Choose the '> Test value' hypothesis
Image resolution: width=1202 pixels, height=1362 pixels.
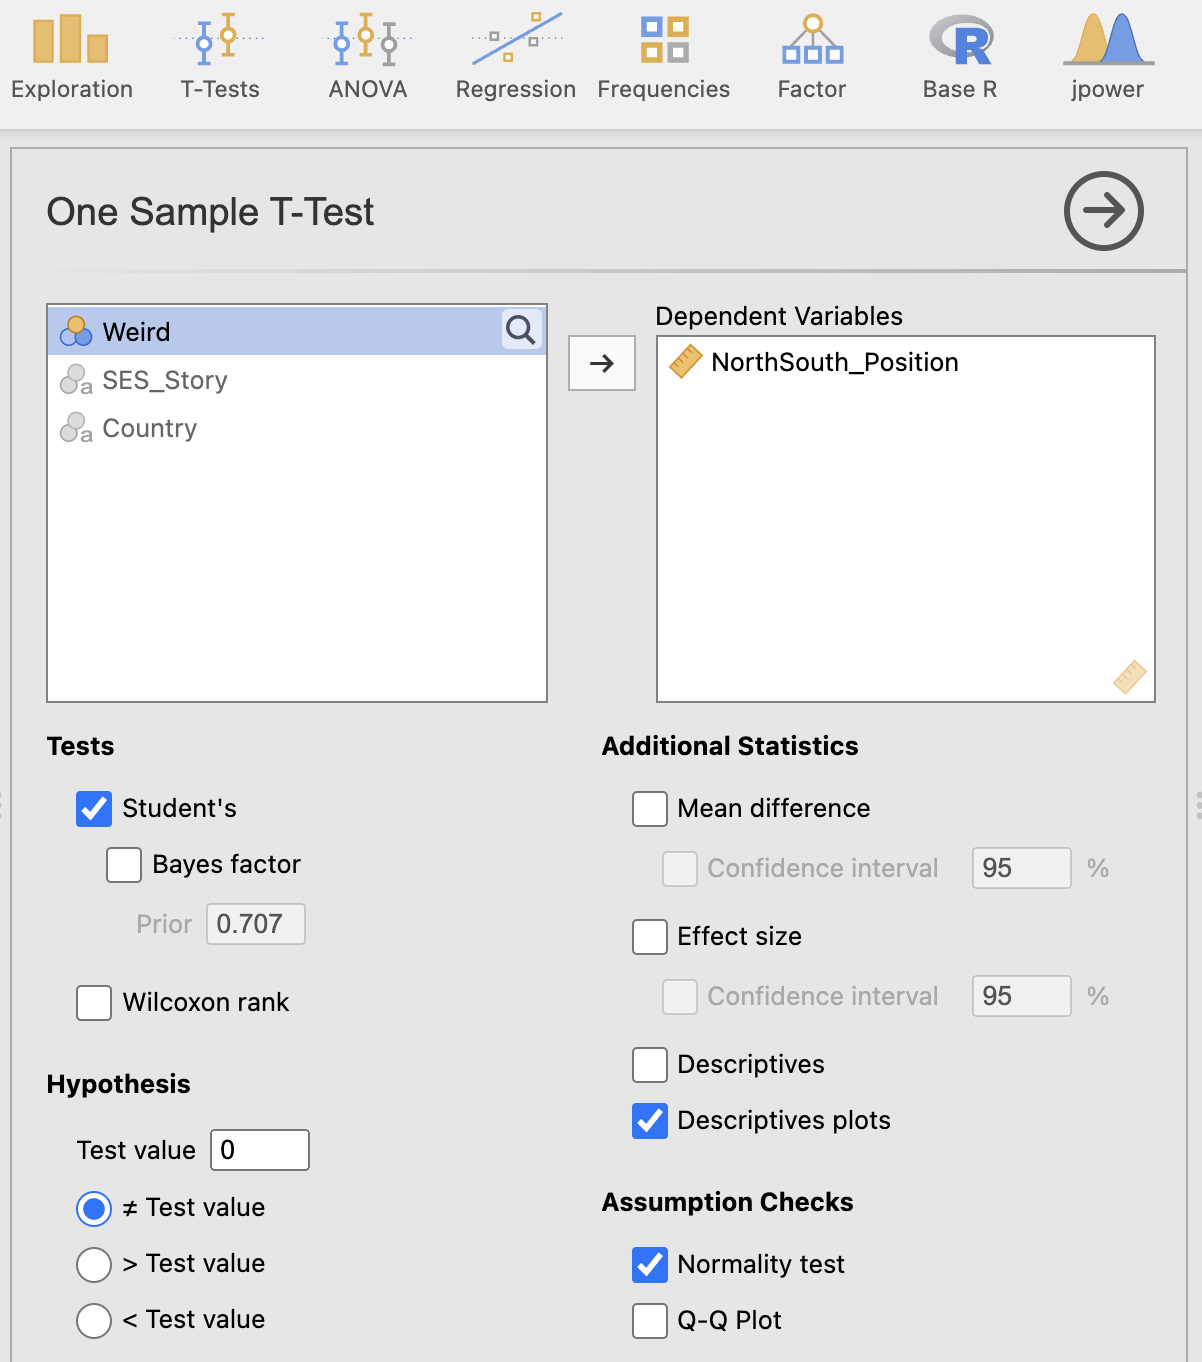point(94,1265)
